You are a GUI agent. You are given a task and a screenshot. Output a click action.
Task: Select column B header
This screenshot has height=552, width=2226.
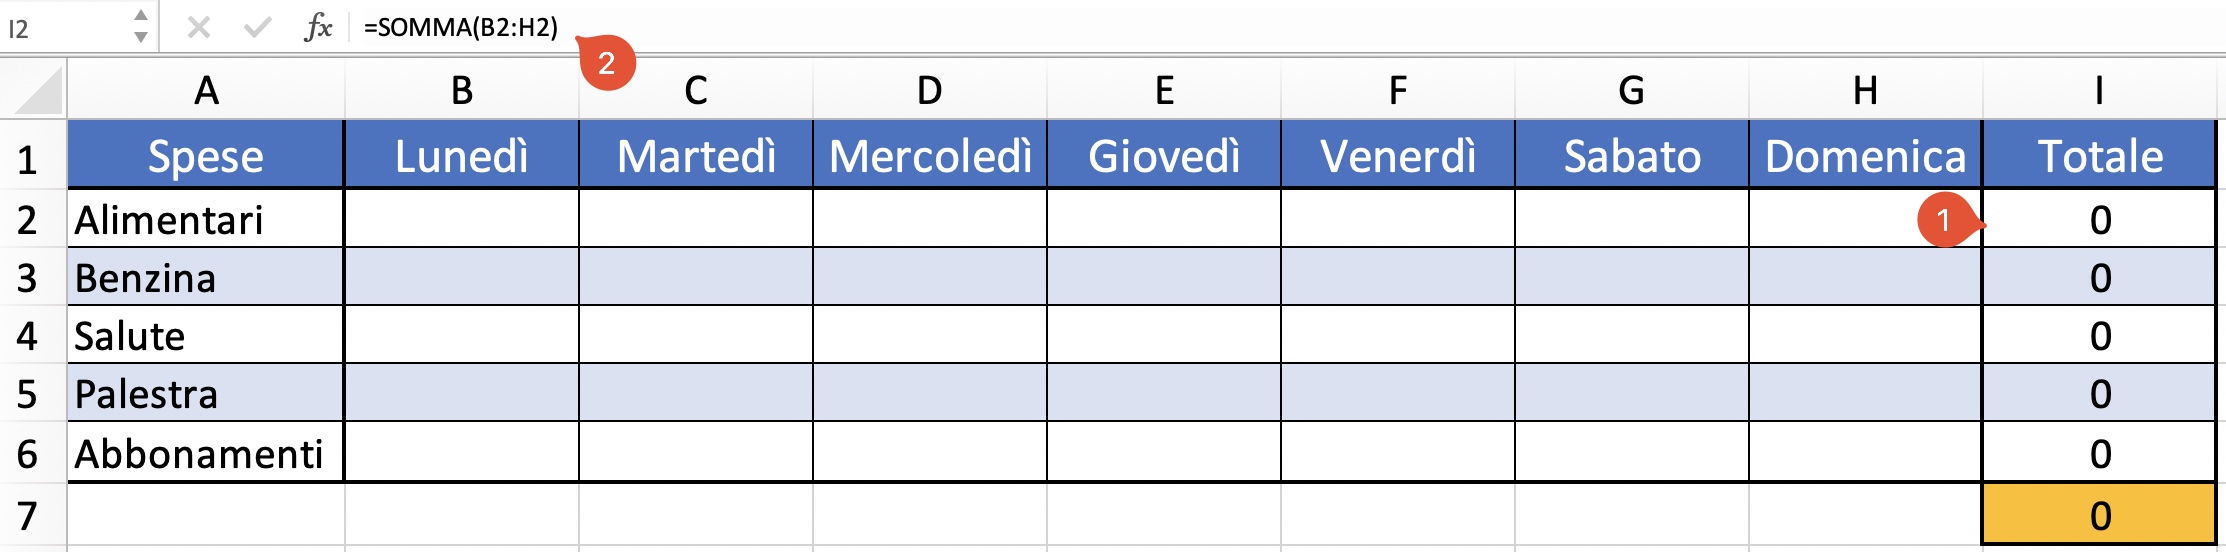click(x=462, y=90)
